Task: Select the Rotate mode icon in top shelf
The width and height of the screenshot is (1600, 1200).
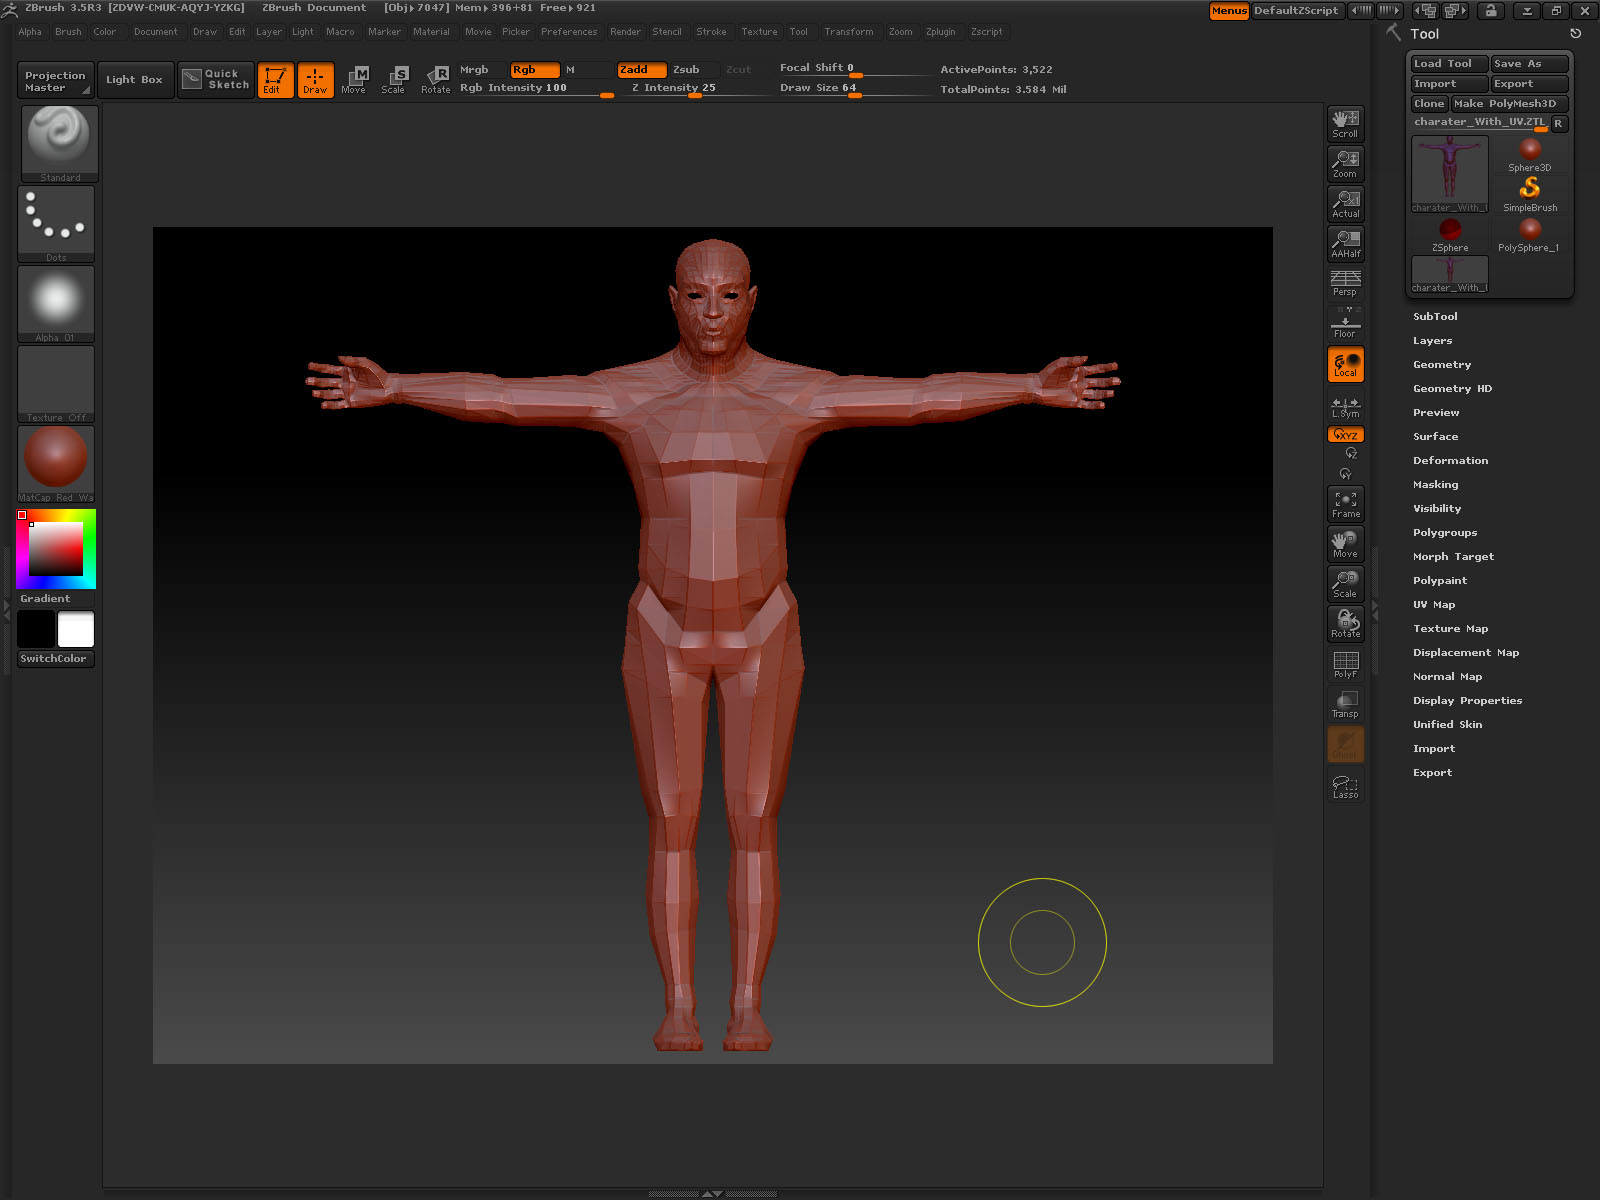Action: (435, 79)
